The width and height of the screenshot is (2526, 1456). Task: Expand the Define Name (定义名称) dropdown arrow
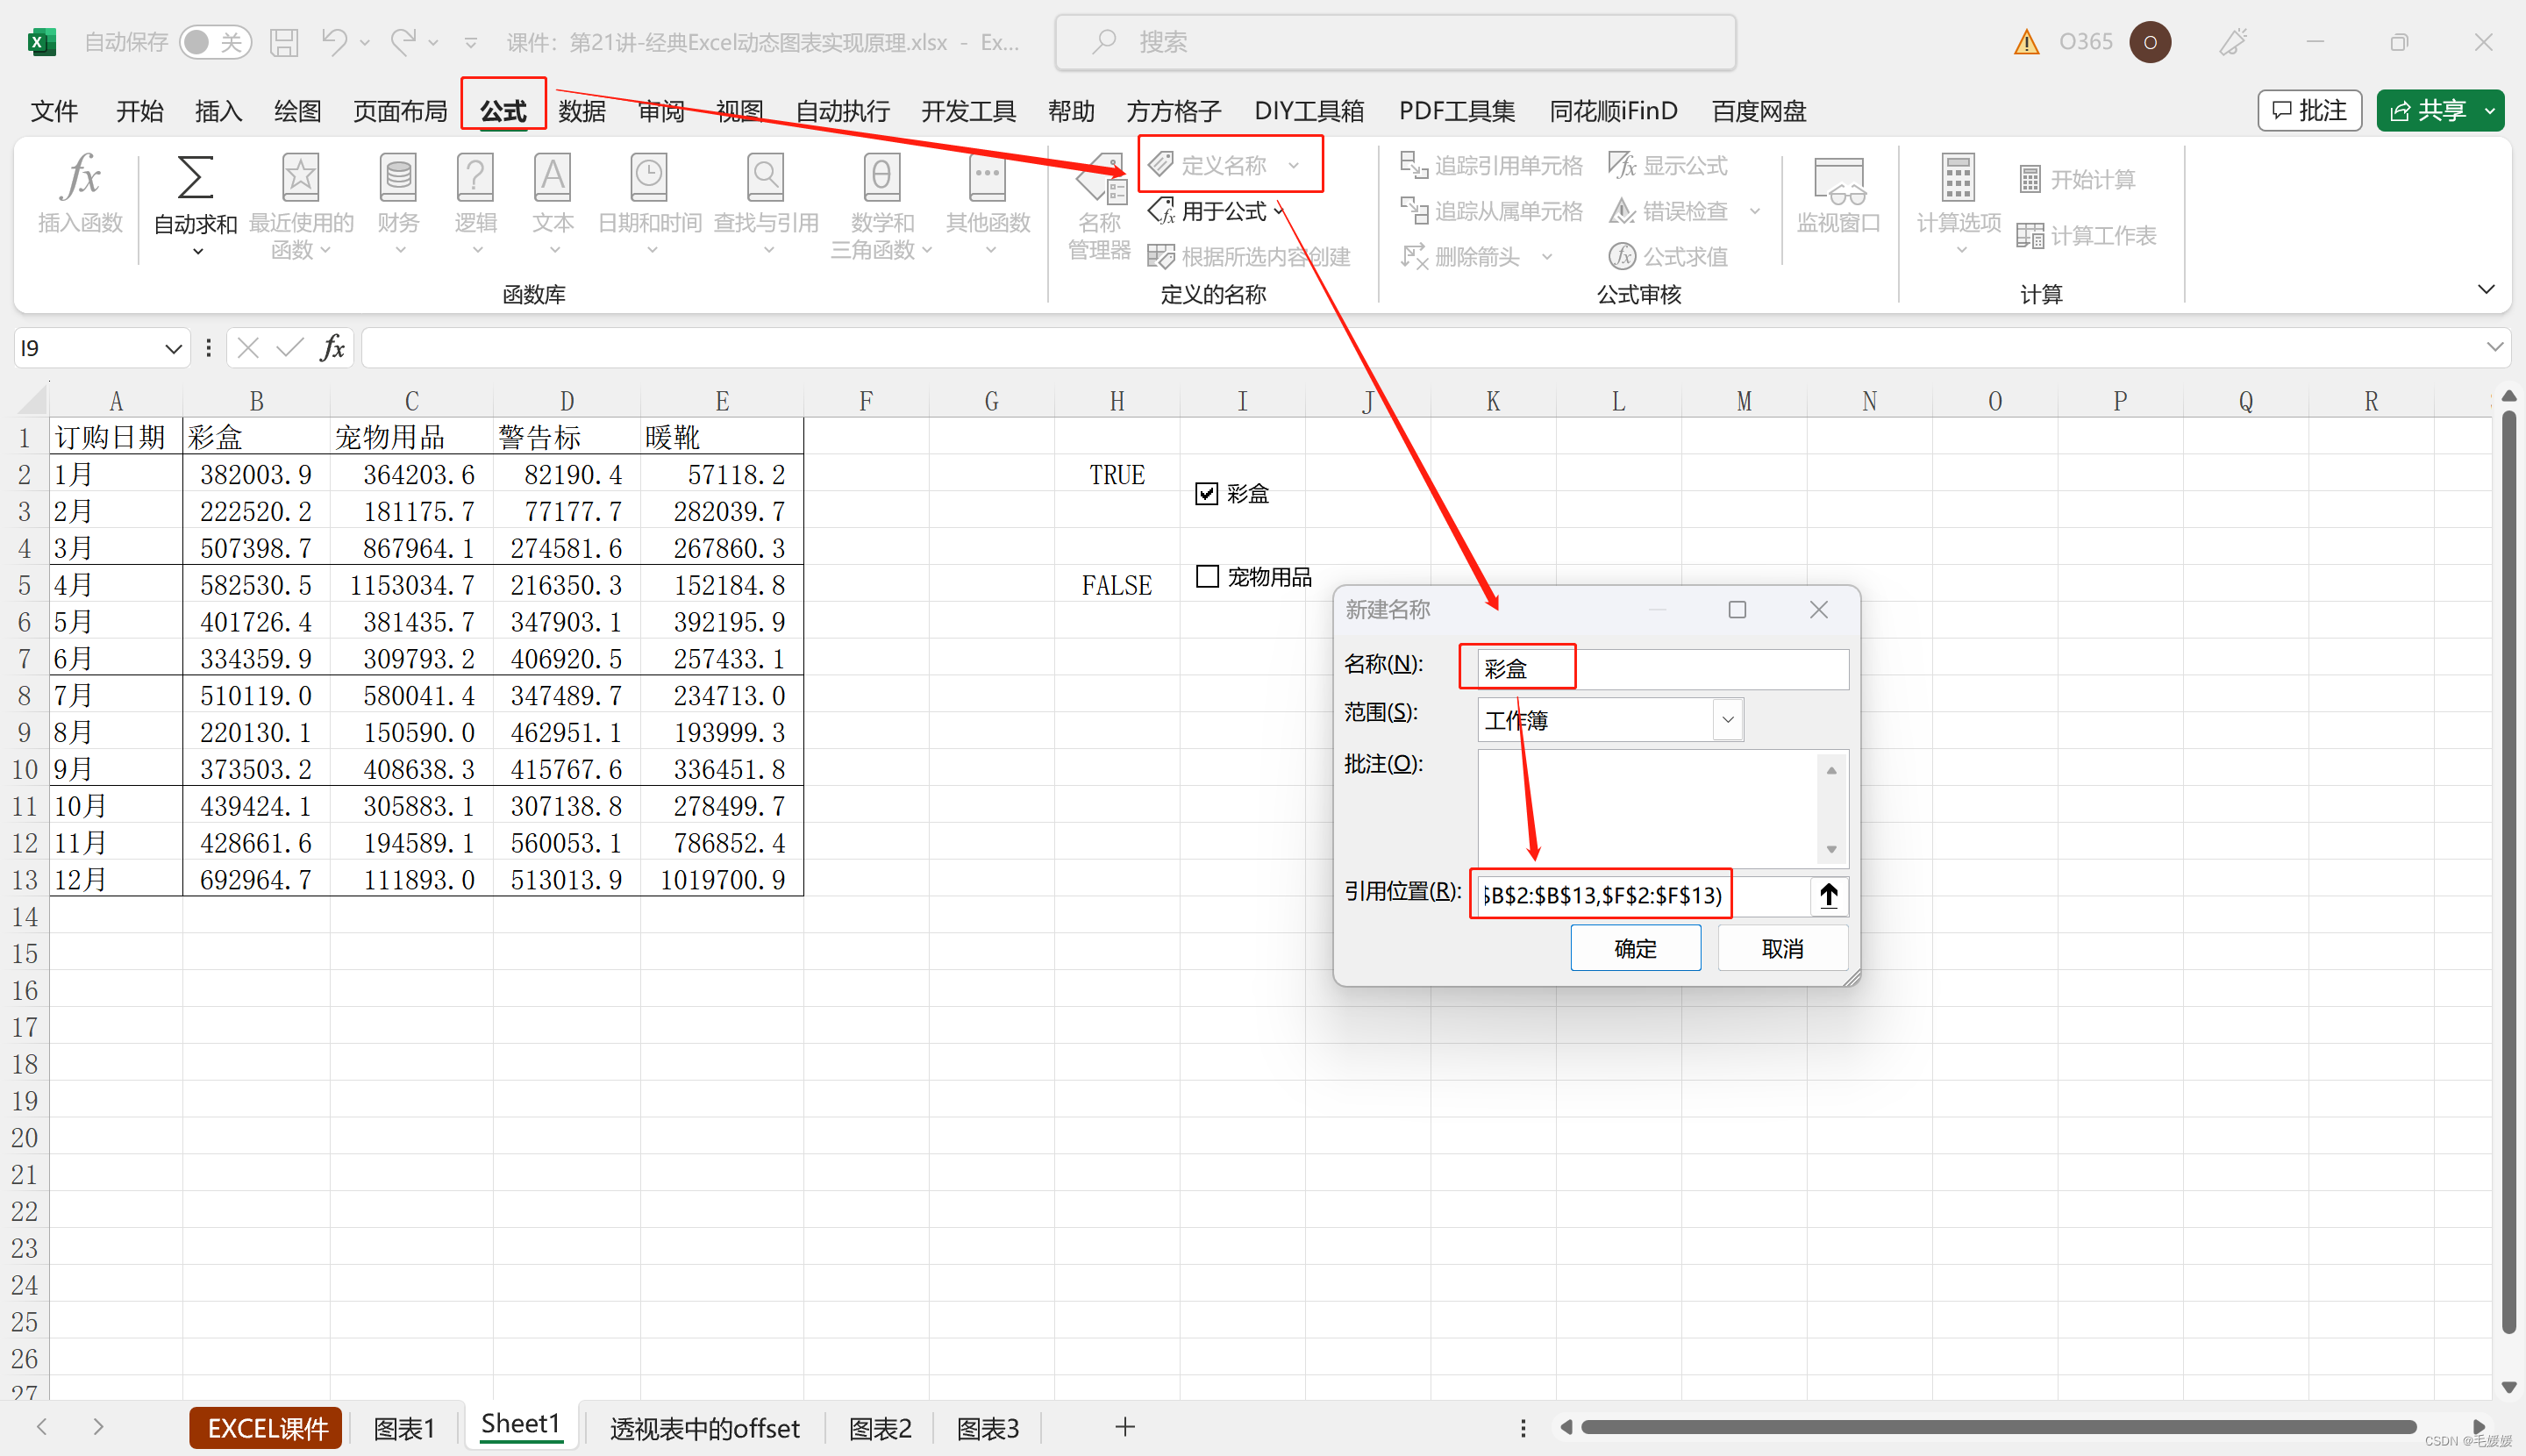(x=1294, y=165)
